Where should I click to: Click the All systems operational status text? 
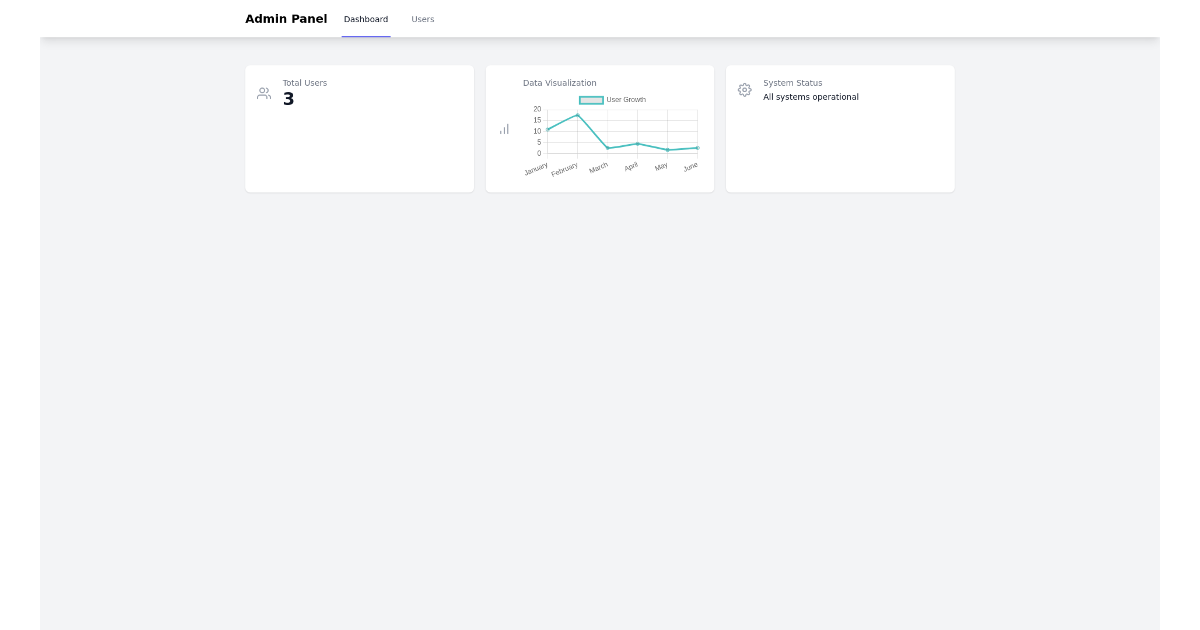click(811, 96)
